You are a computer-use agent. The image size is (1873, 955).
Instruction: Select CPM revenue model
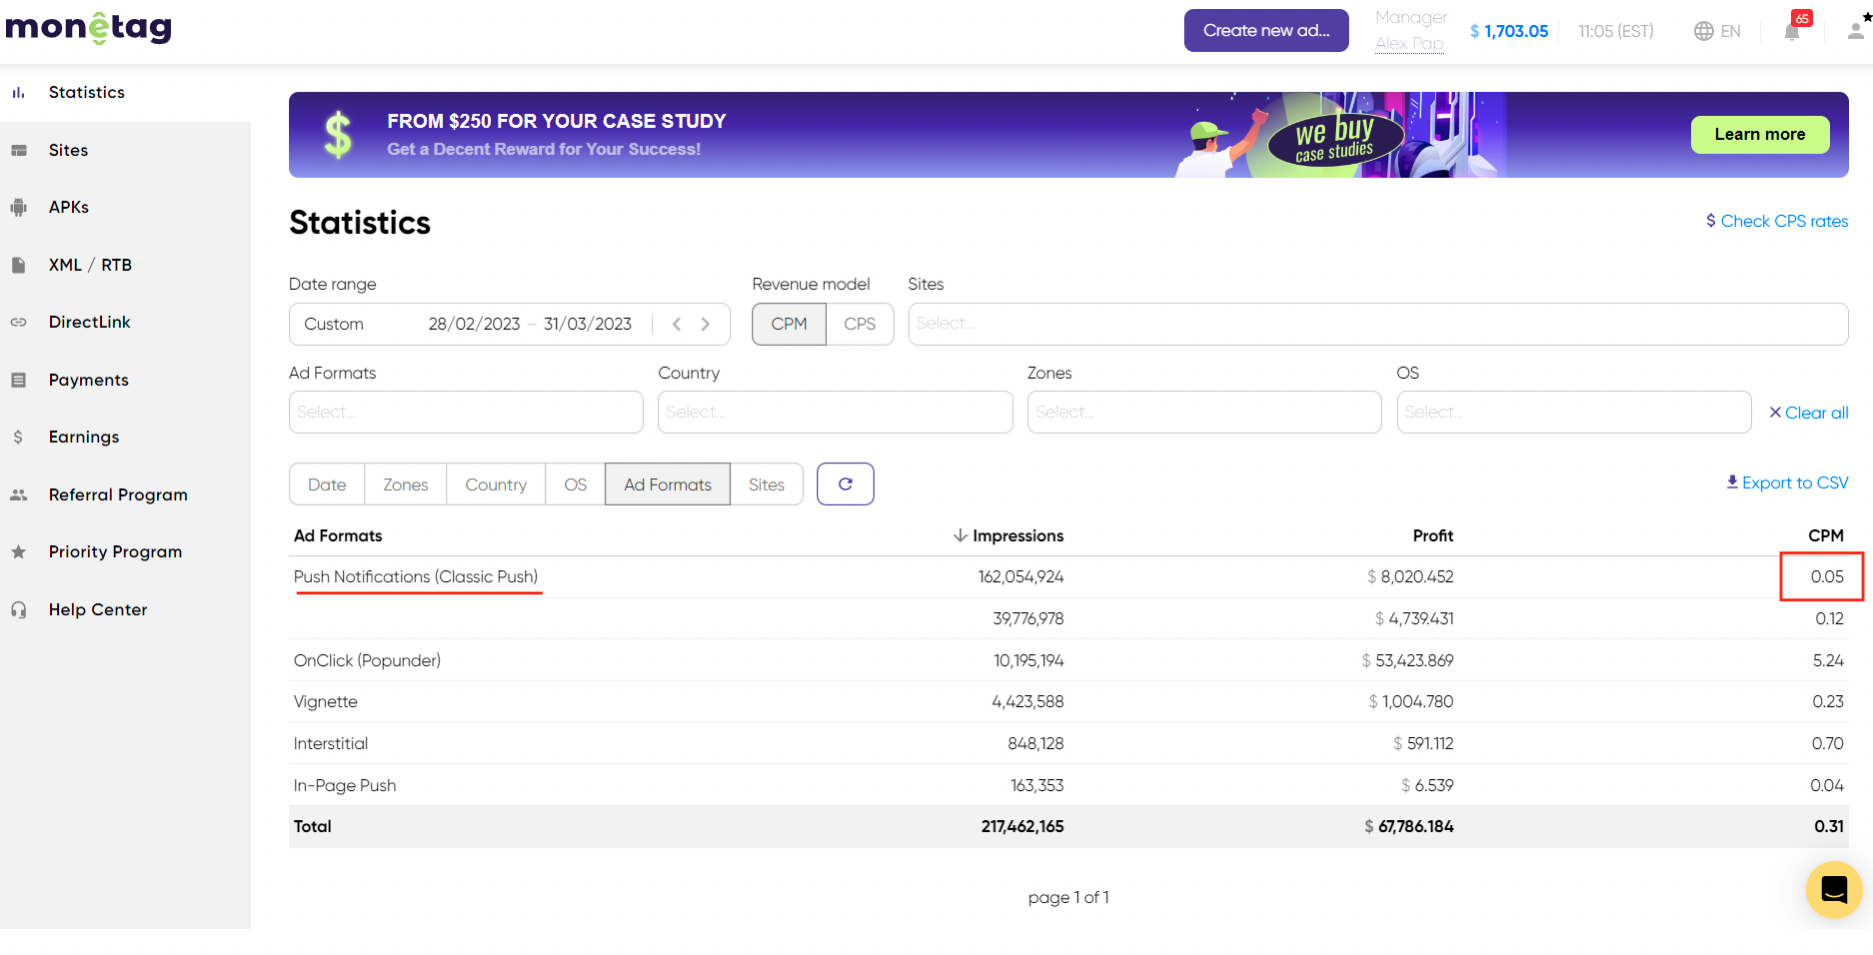[x=789, y=324]
